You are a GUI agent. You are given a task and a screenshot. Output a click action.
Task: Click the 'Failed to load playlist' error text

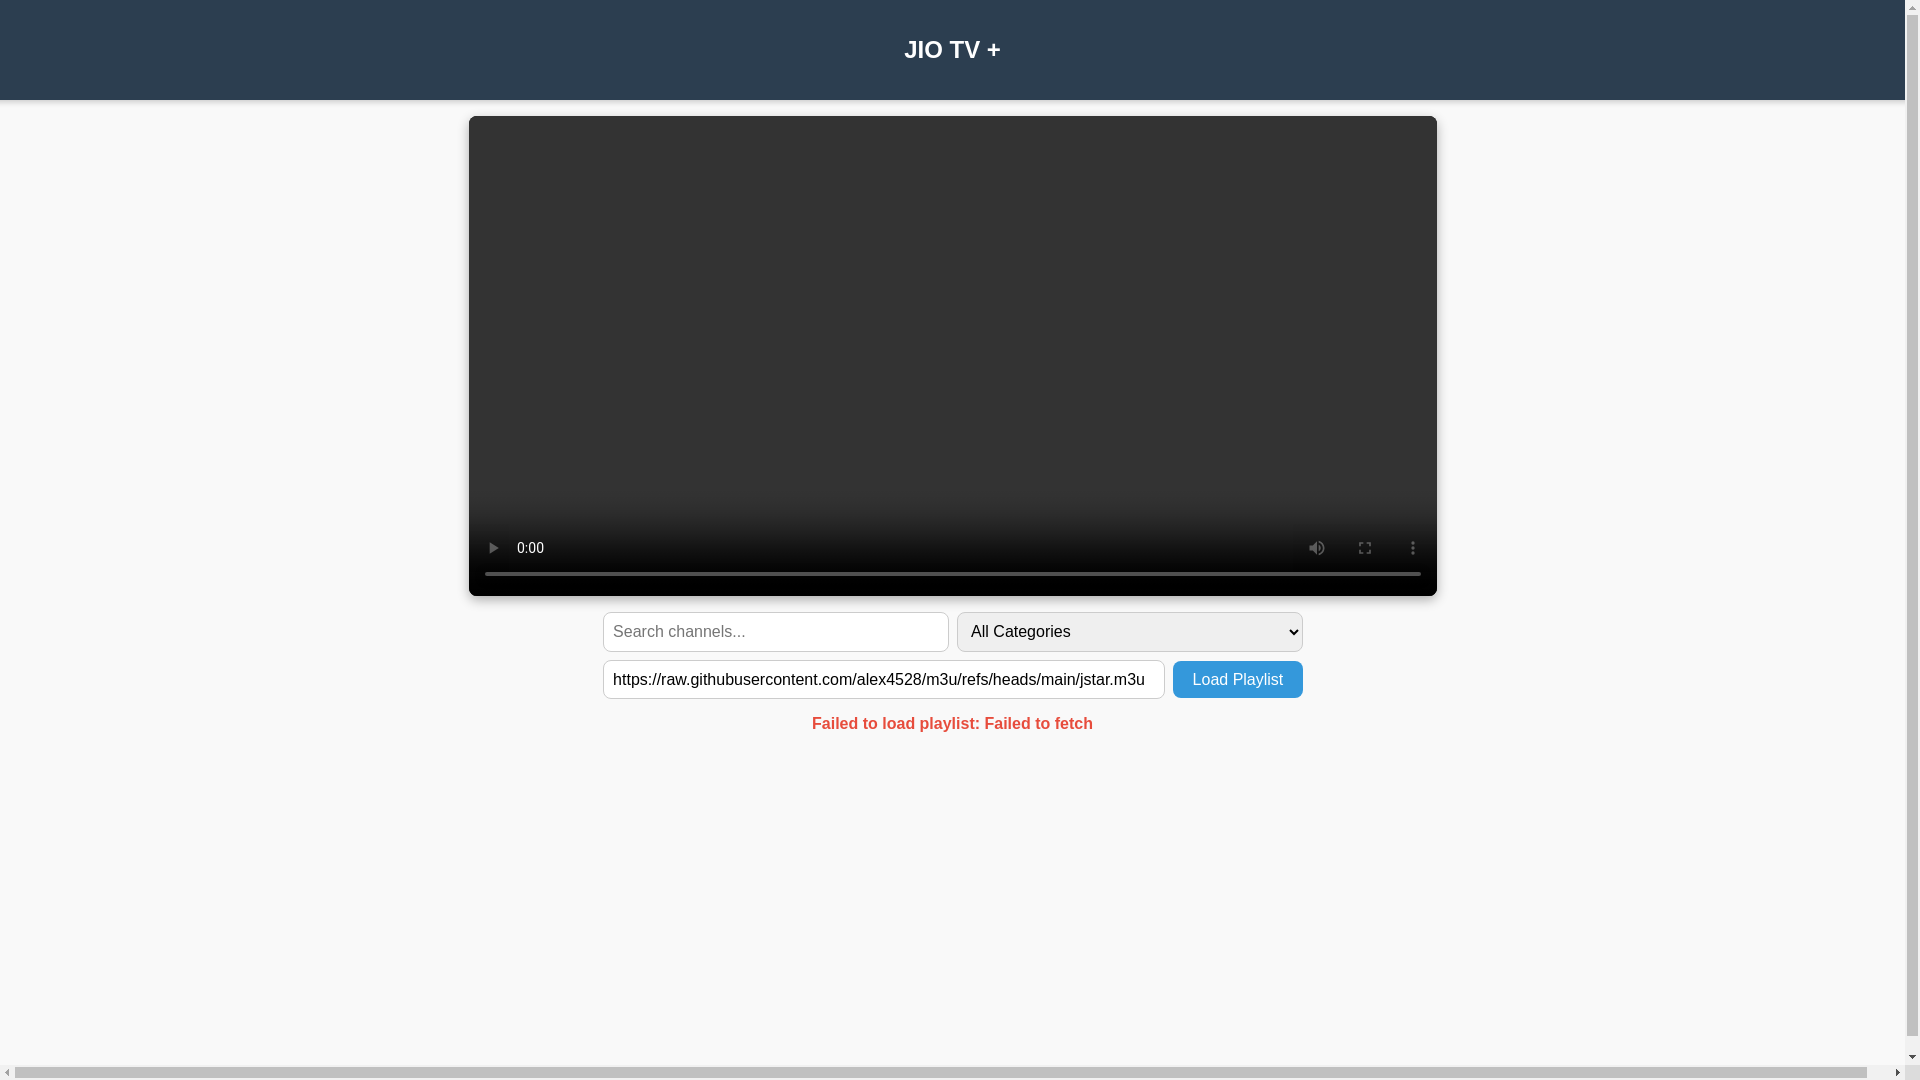[952, 724]
